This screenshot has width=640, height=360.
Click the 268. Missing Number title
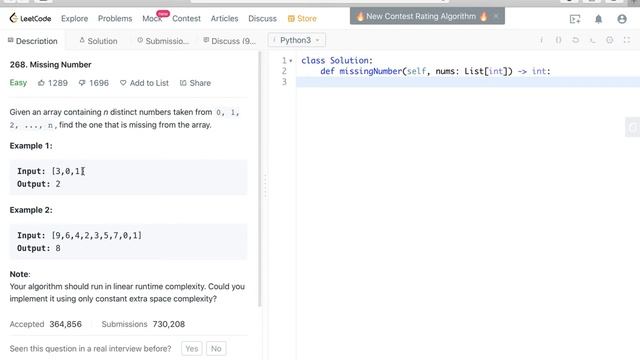coord(50,64)
